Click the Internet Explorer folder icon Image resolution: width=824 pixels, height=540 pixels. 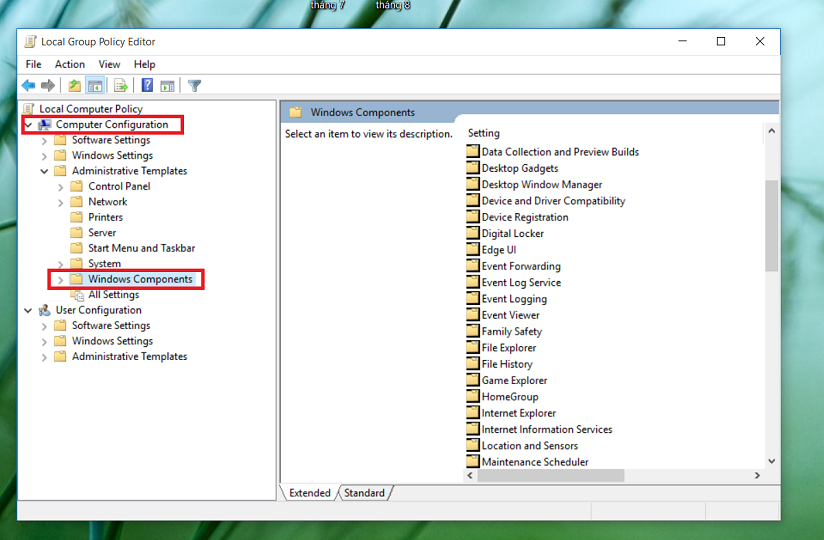pyautogui.click(x=473, y=412)
